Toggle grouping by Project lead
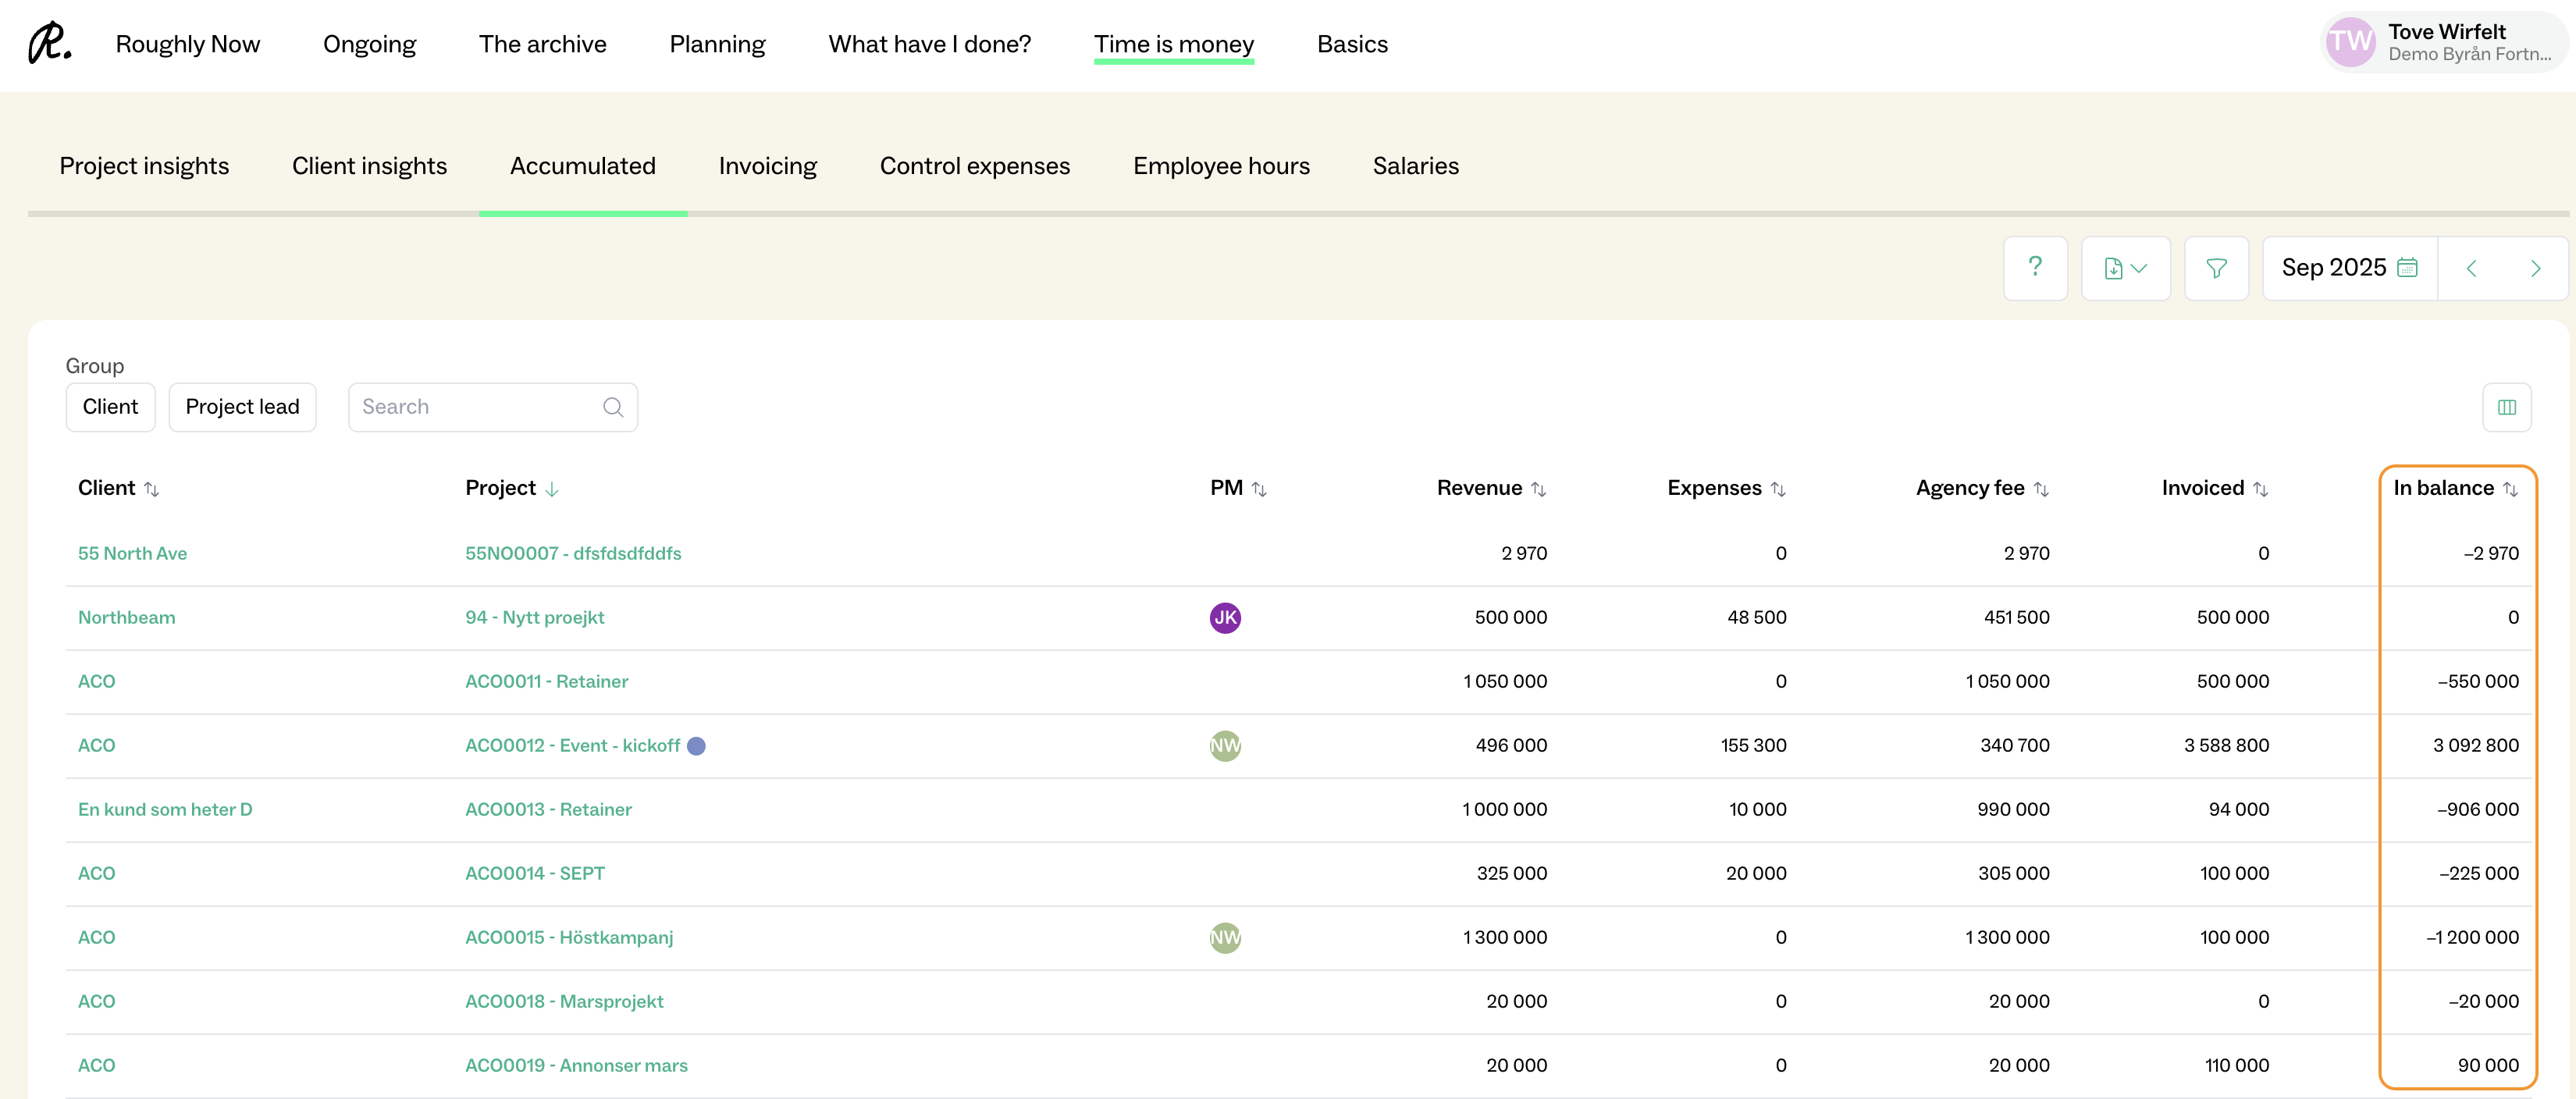The width and height of the screenshot is (2576, 1099). [242, 407]
